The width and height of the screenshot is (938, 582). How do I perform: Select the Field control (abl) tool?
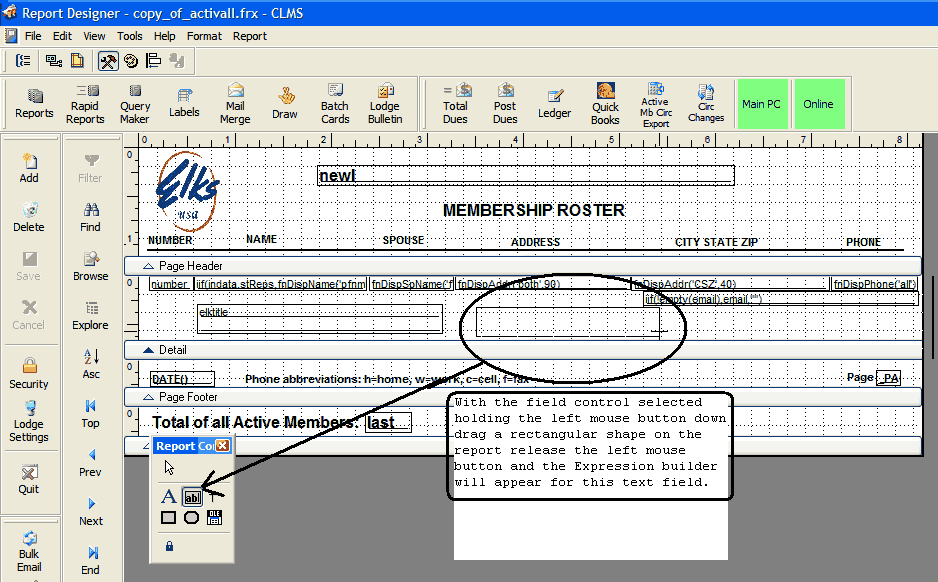[x=193, y=497]
